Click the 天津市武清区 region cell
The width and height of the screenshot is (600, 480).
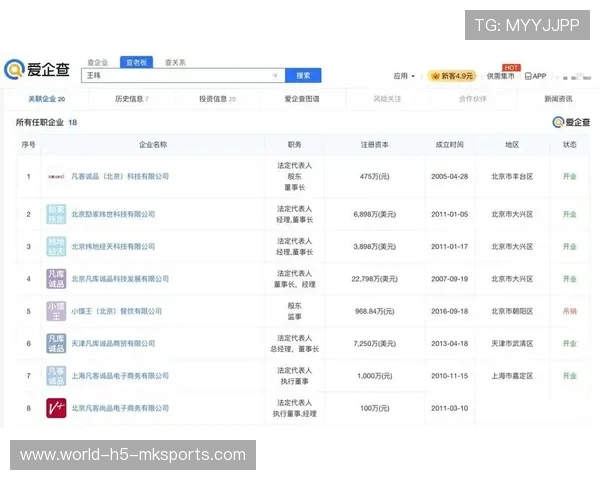[512, 343]
